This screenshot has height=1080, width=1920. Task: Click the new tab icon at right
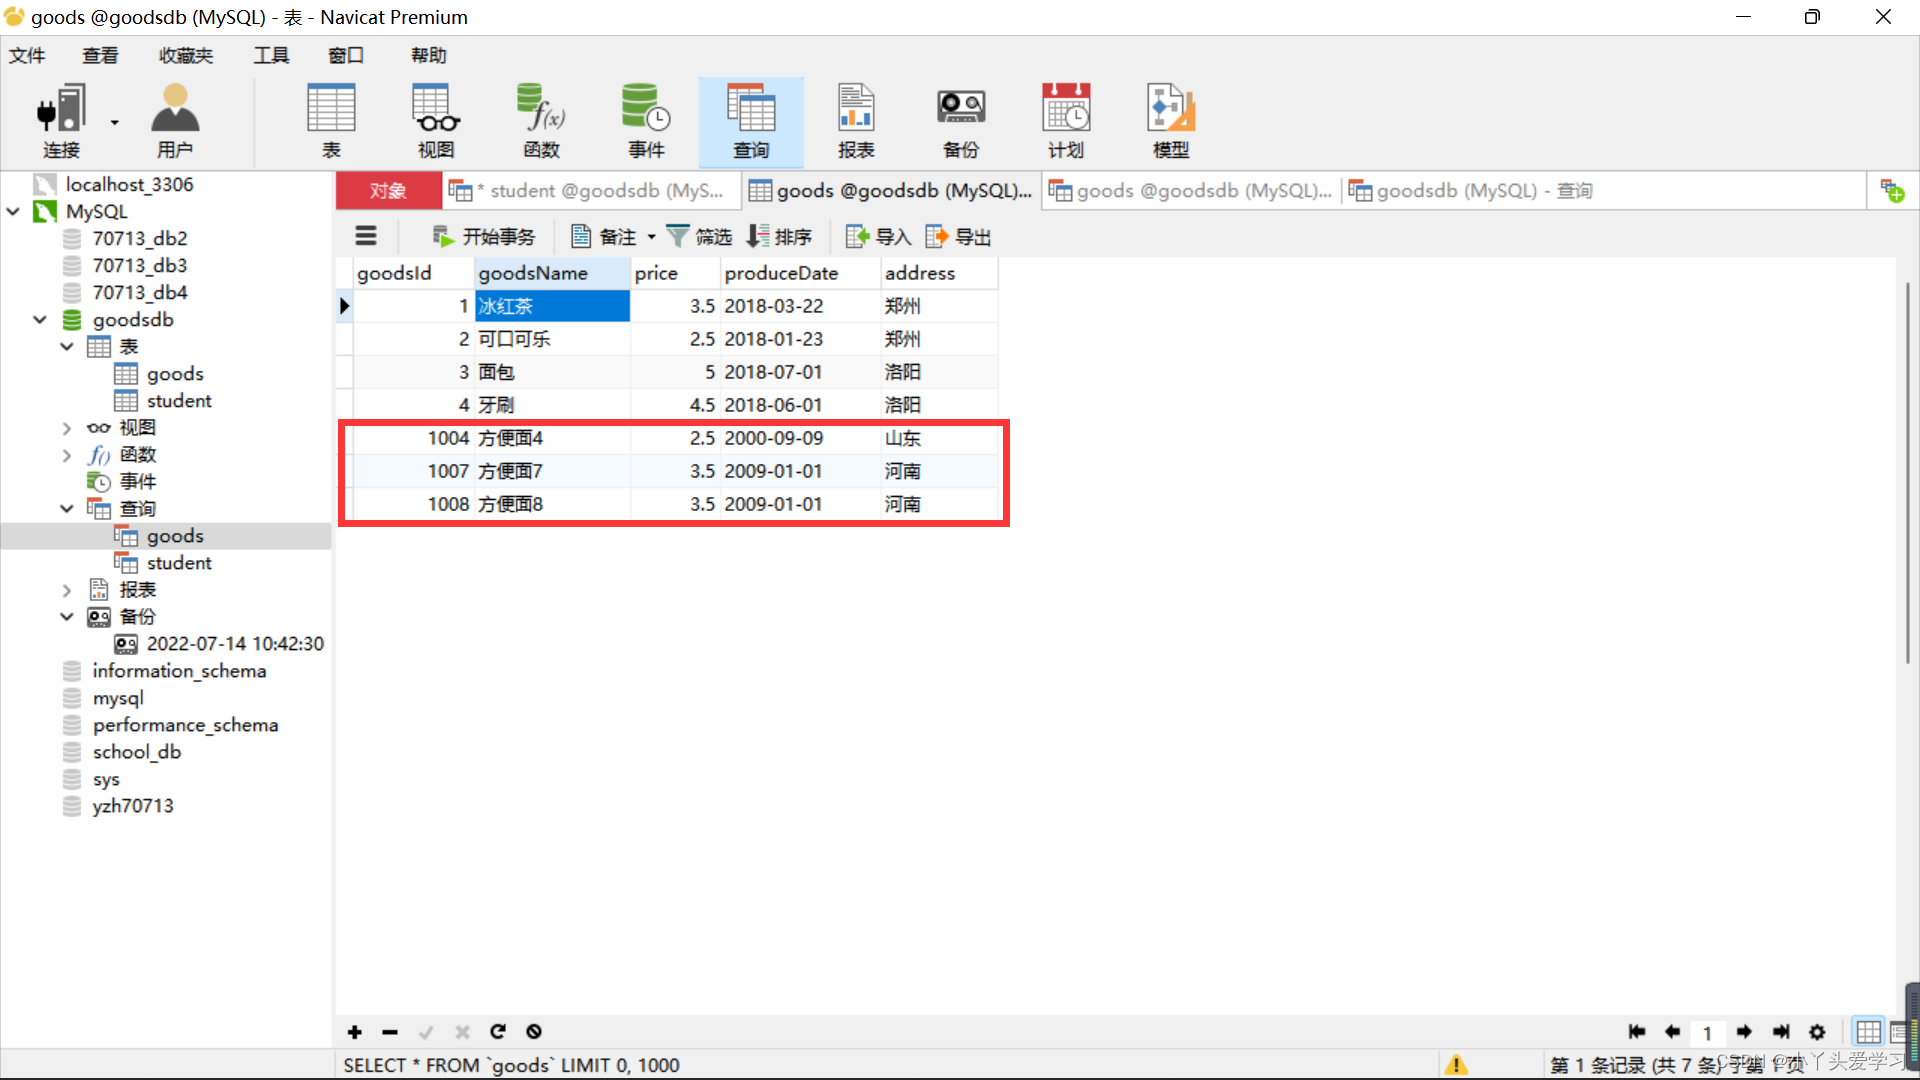click(1893, 190)
